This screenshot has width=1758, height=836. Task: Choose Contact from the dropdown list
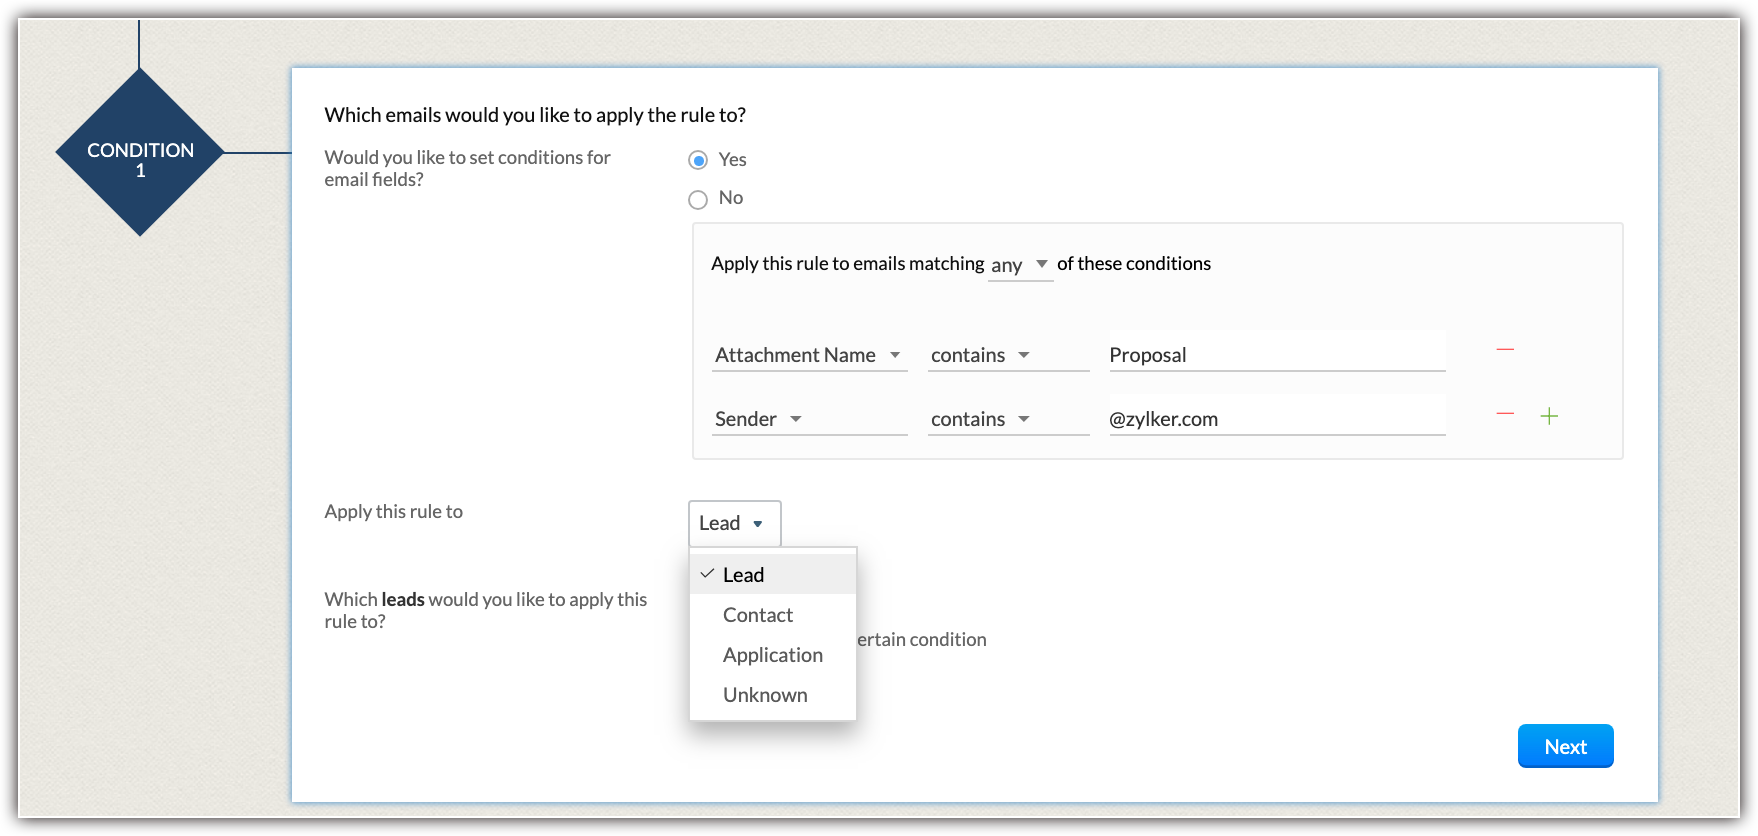[758, 615]
